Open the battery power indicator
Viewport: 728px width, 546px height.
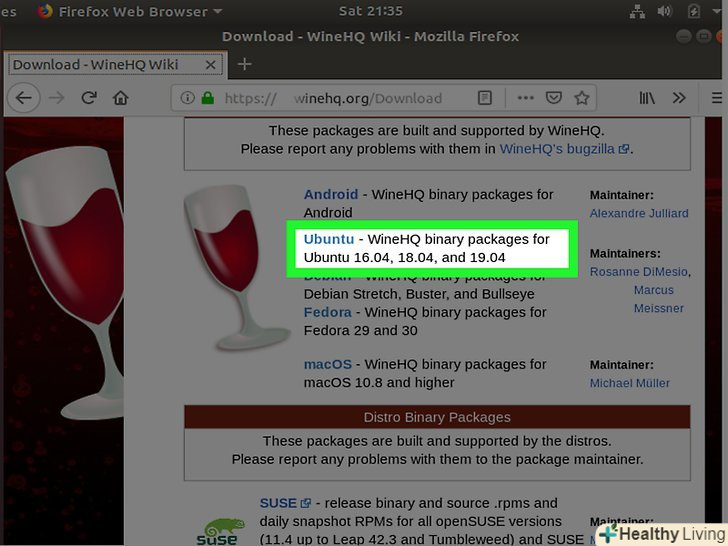694,11
